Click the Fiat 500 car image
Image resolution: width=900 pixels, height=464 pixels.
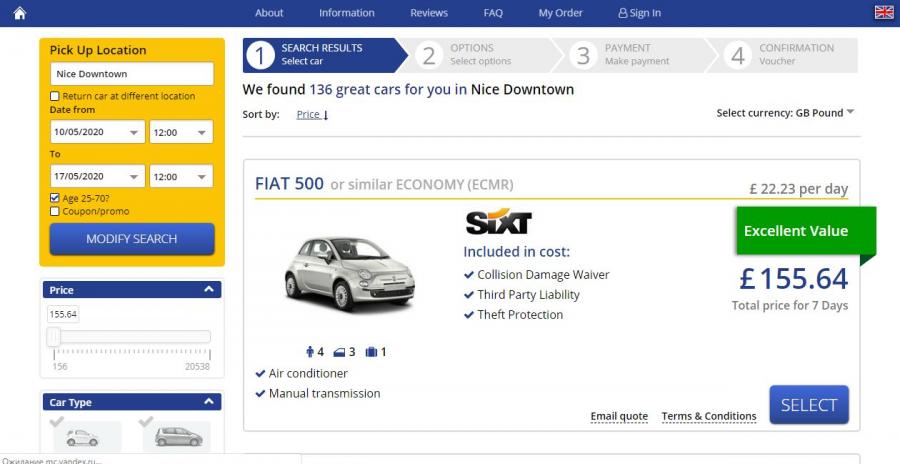[x=350, y=273]
